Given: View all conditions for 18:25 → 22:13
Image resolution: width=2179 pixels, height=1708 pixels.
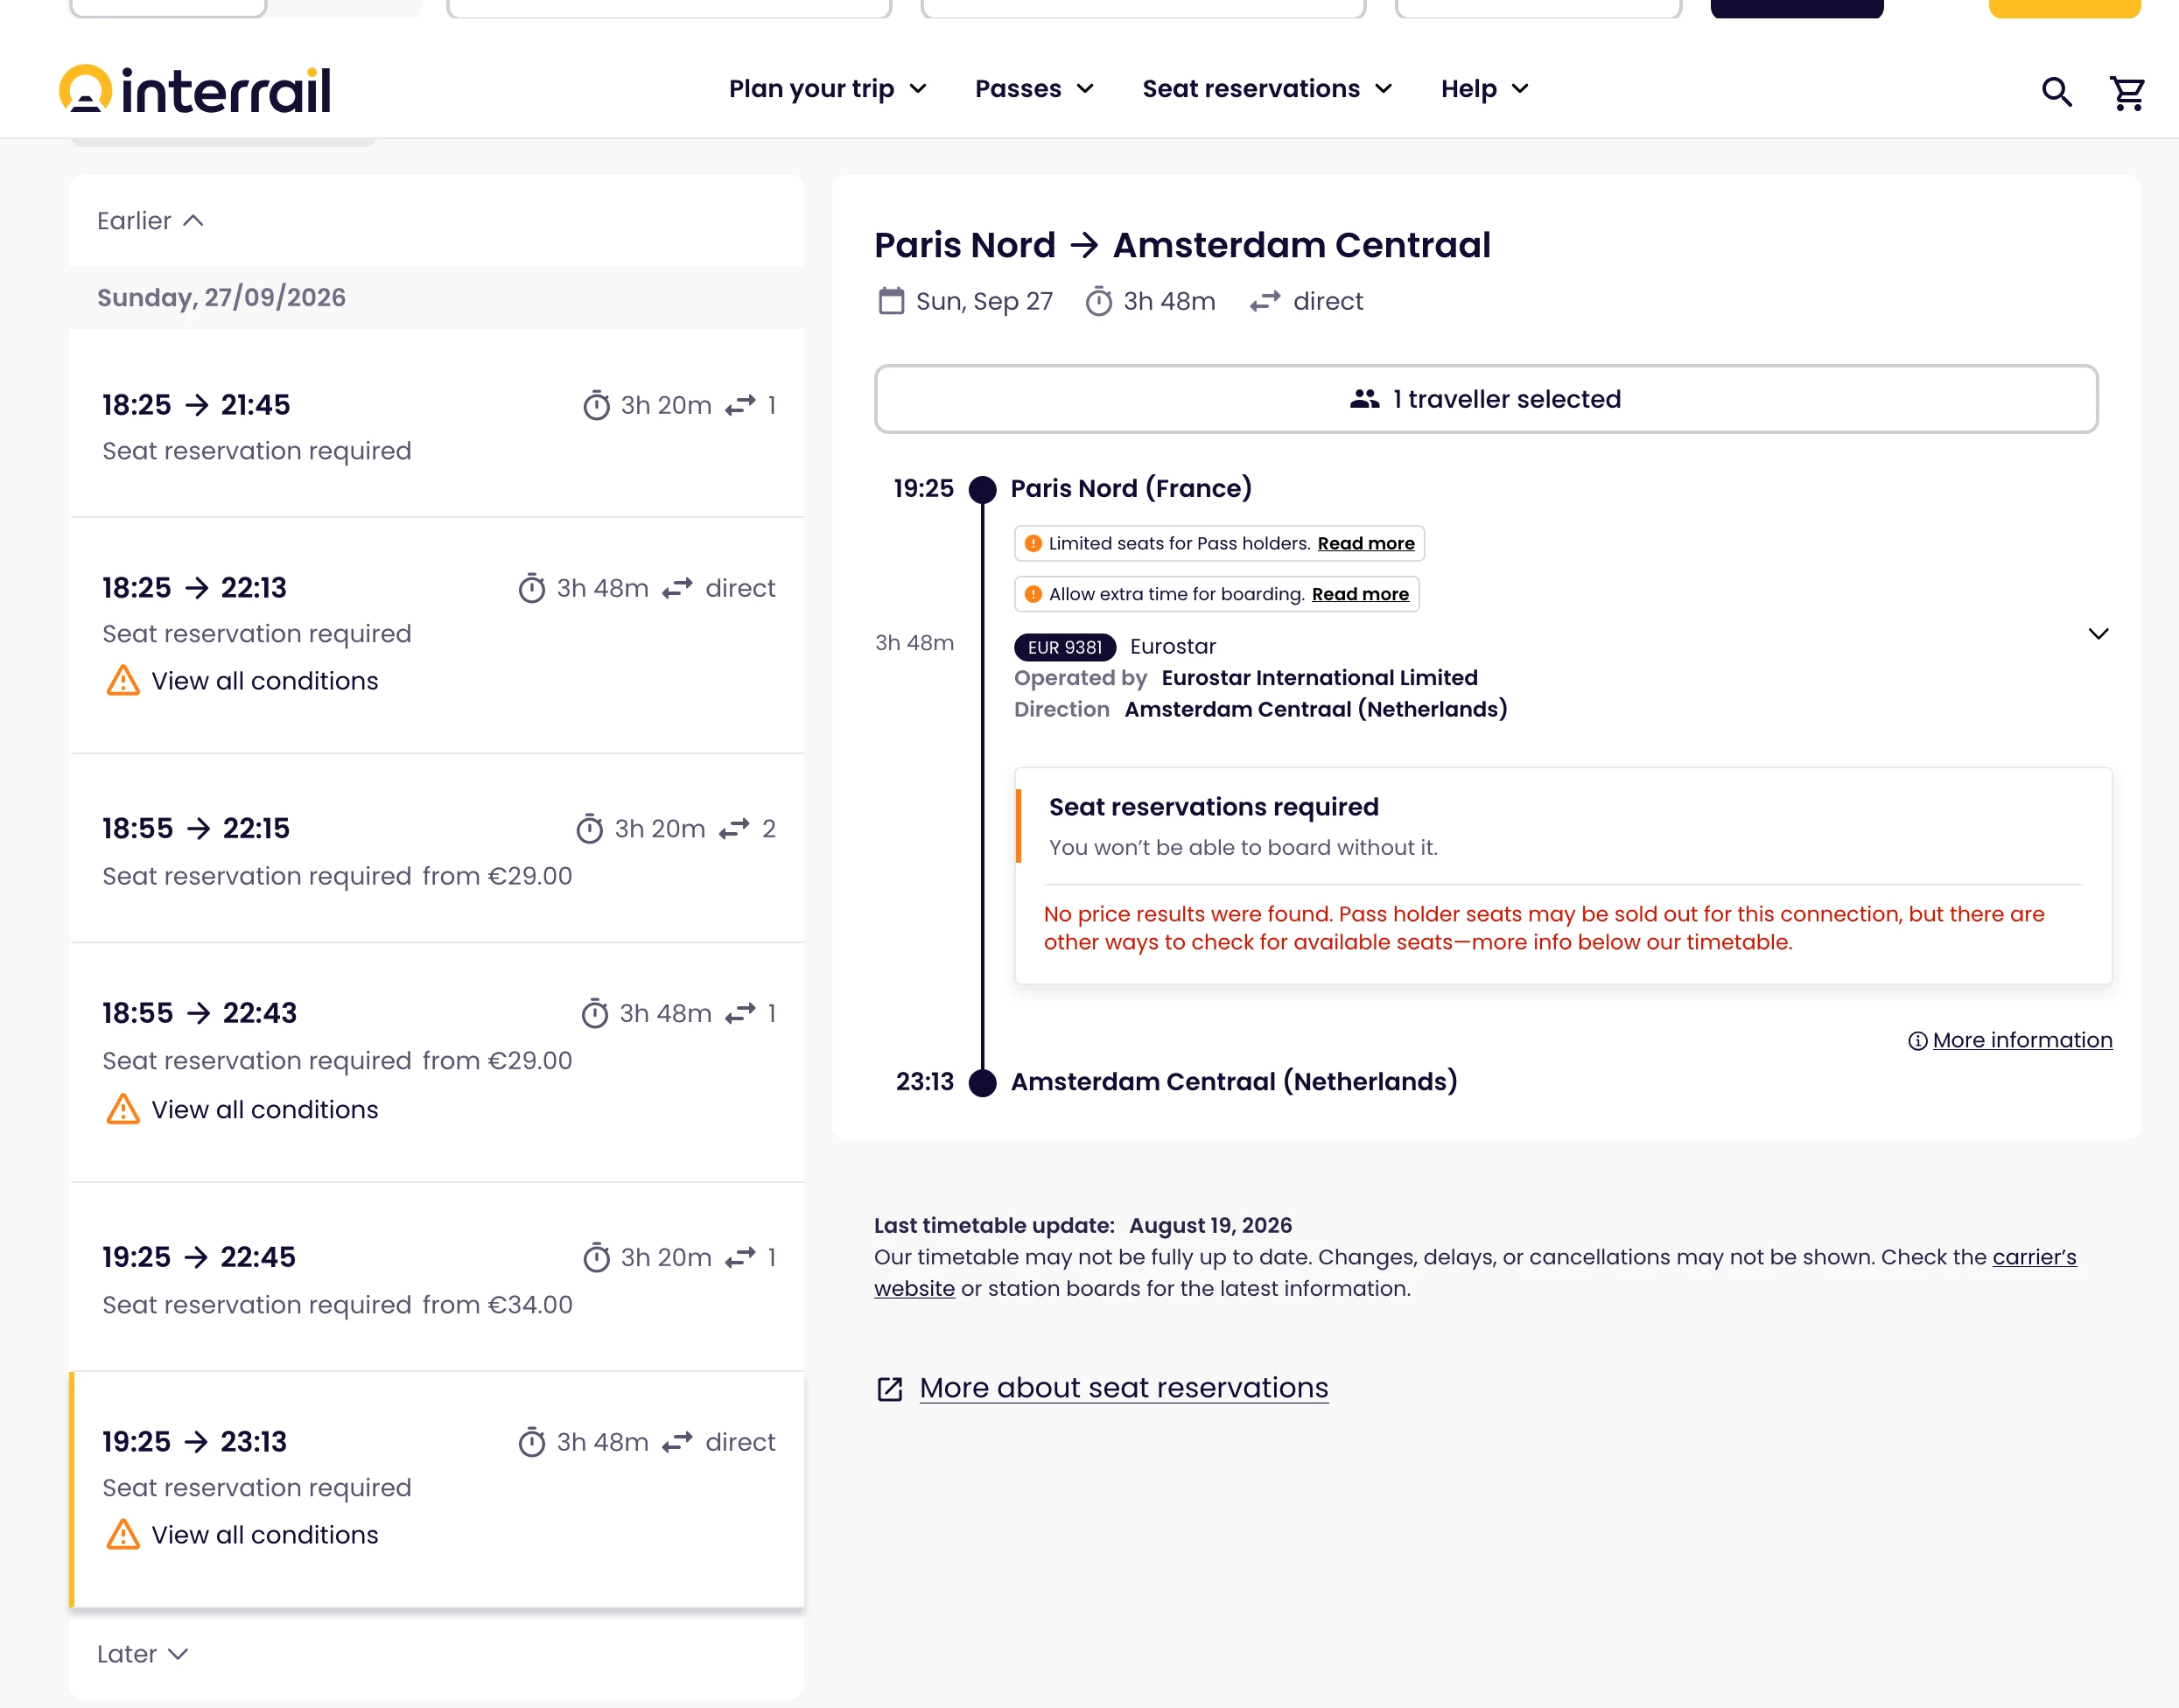Looking at the screenshot, I should pyautogui.click(x=265, y=681).
